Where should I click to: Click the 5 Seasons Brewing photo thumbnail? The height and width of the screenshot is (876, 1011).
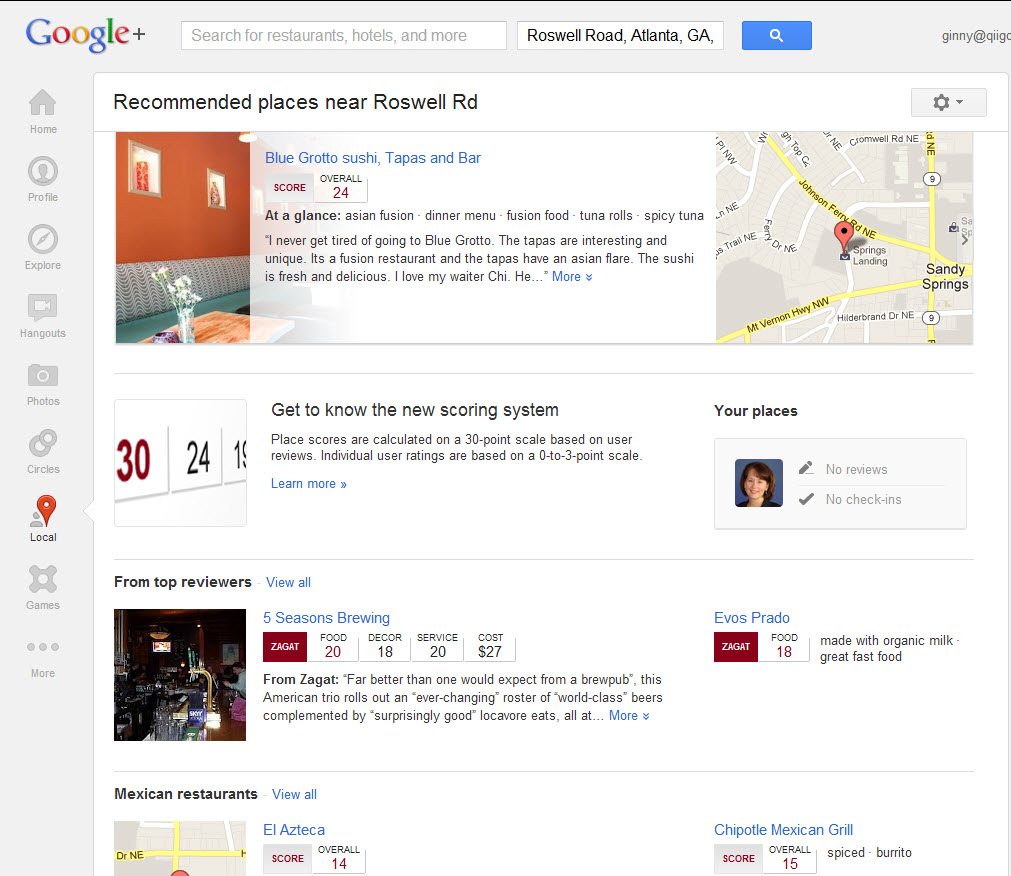pos(180,675)
